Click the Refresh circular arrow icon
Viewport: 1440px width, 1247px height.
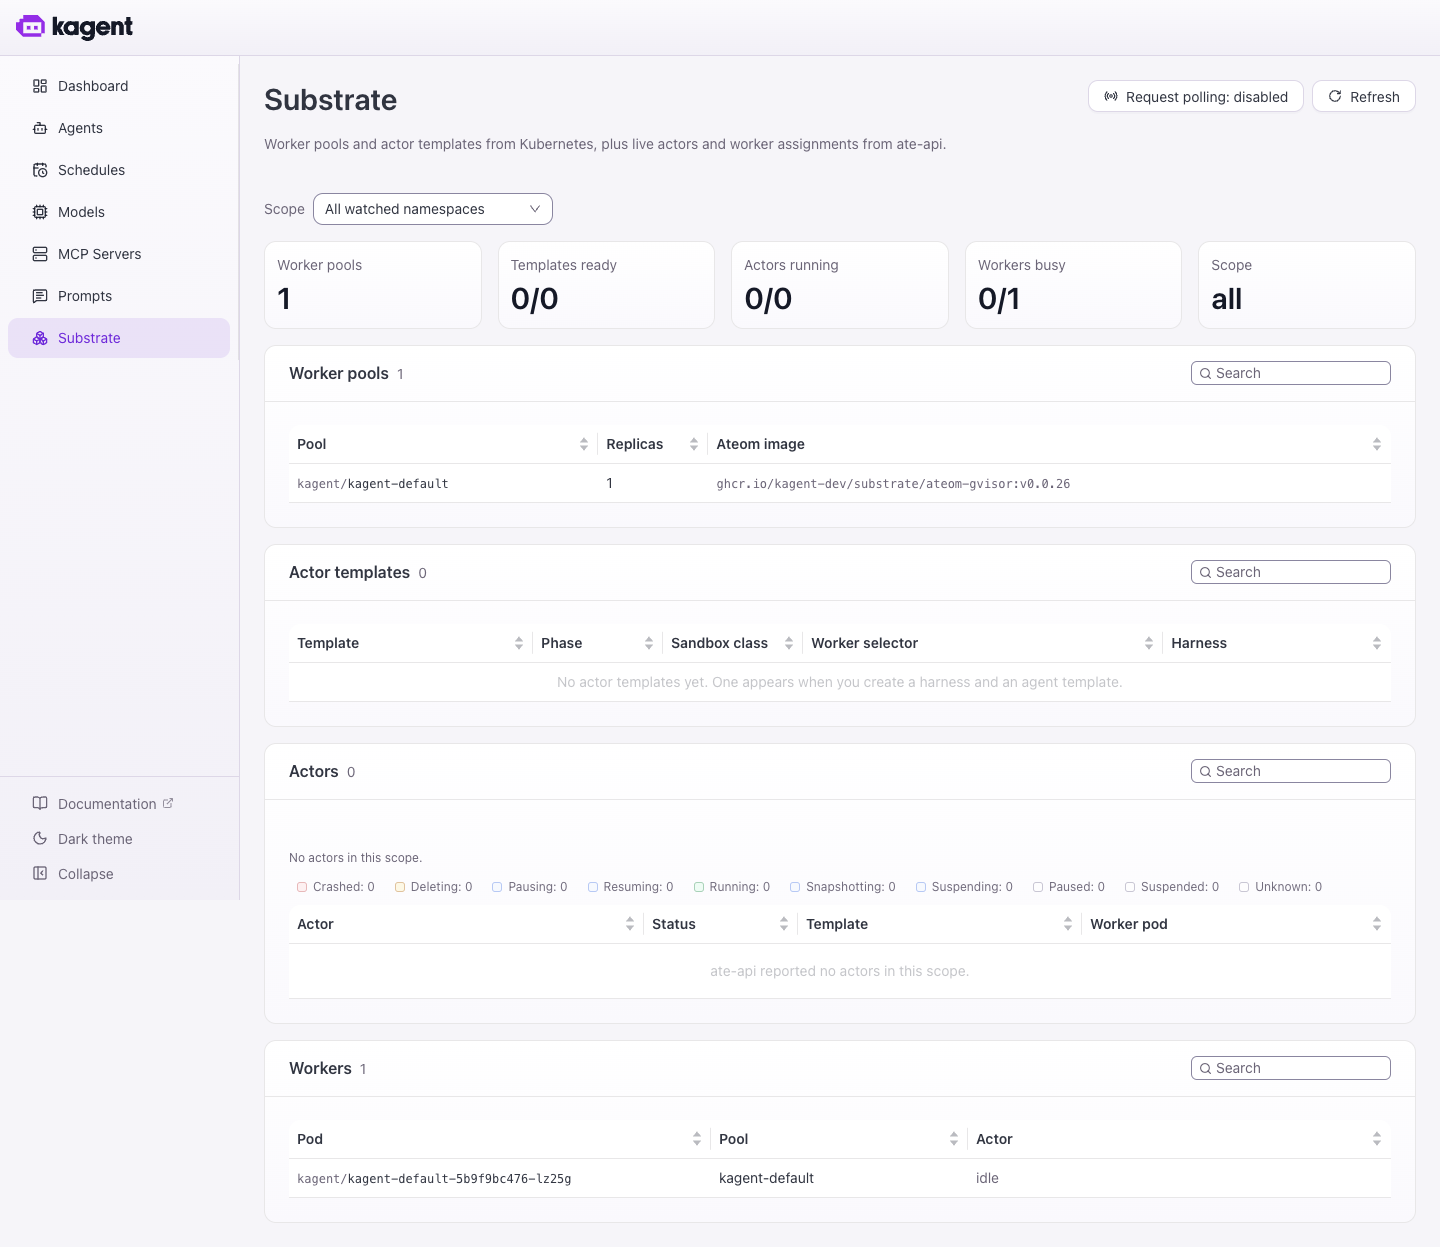coord(1335,96)
